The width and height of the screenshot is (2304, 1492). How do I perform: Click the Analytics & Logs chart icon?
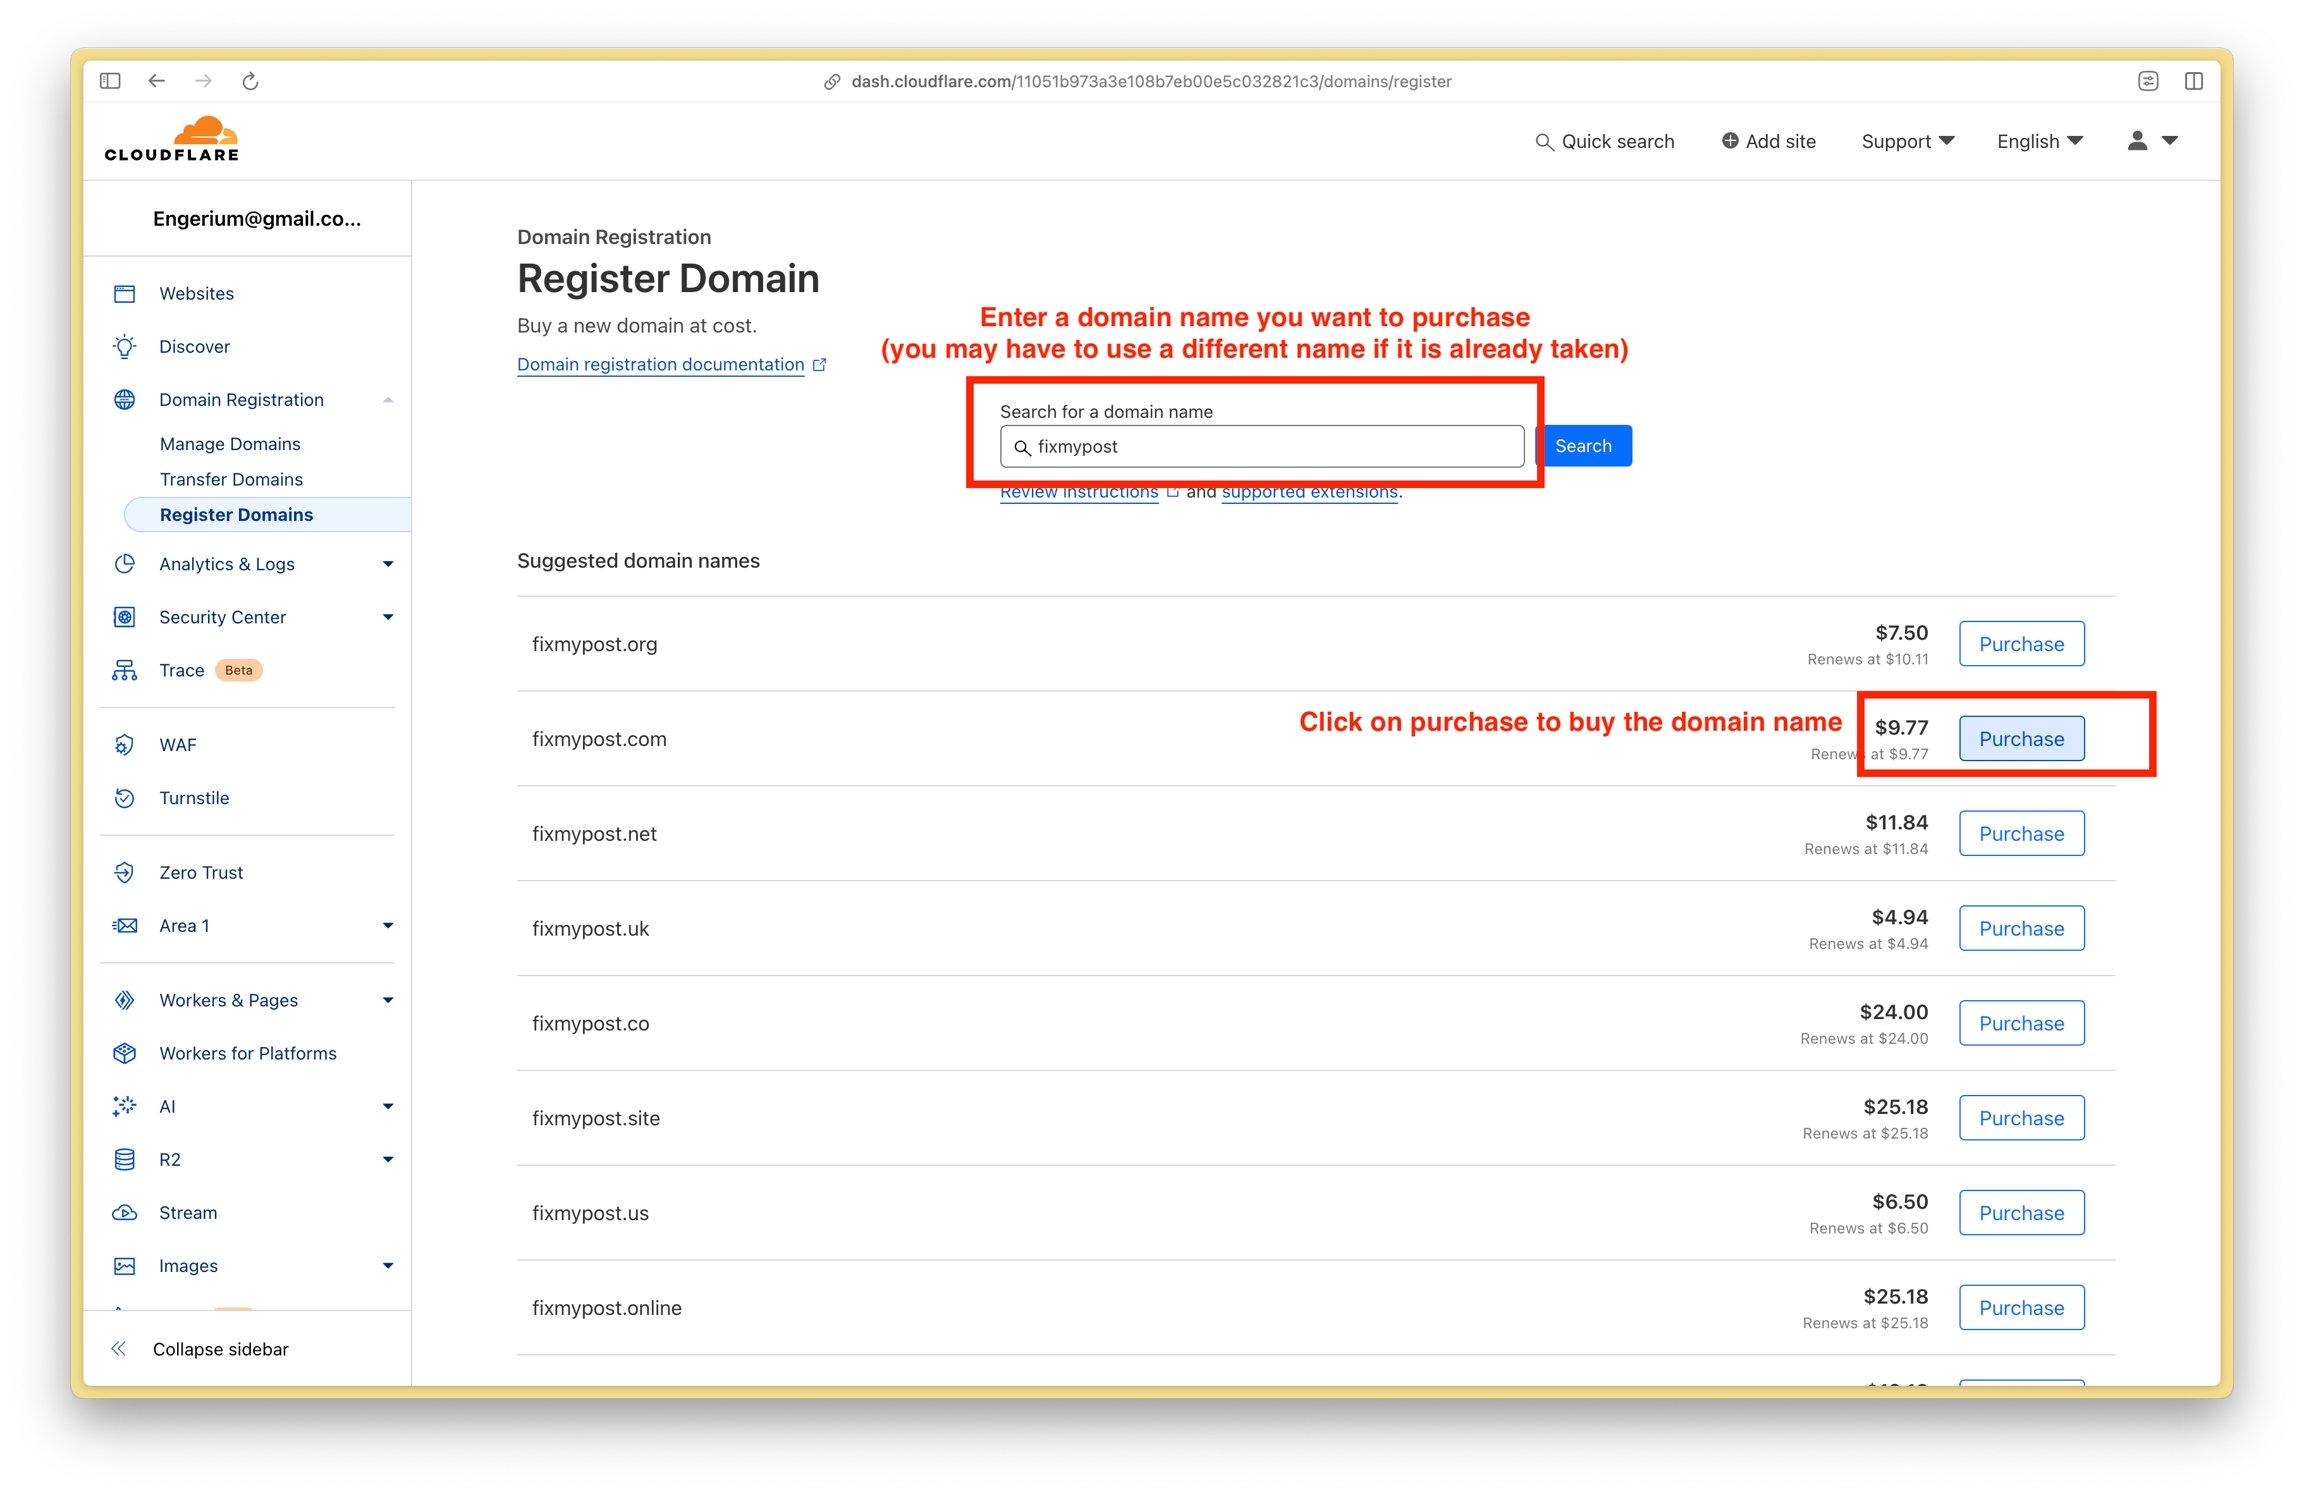click(x=124, y=563)
